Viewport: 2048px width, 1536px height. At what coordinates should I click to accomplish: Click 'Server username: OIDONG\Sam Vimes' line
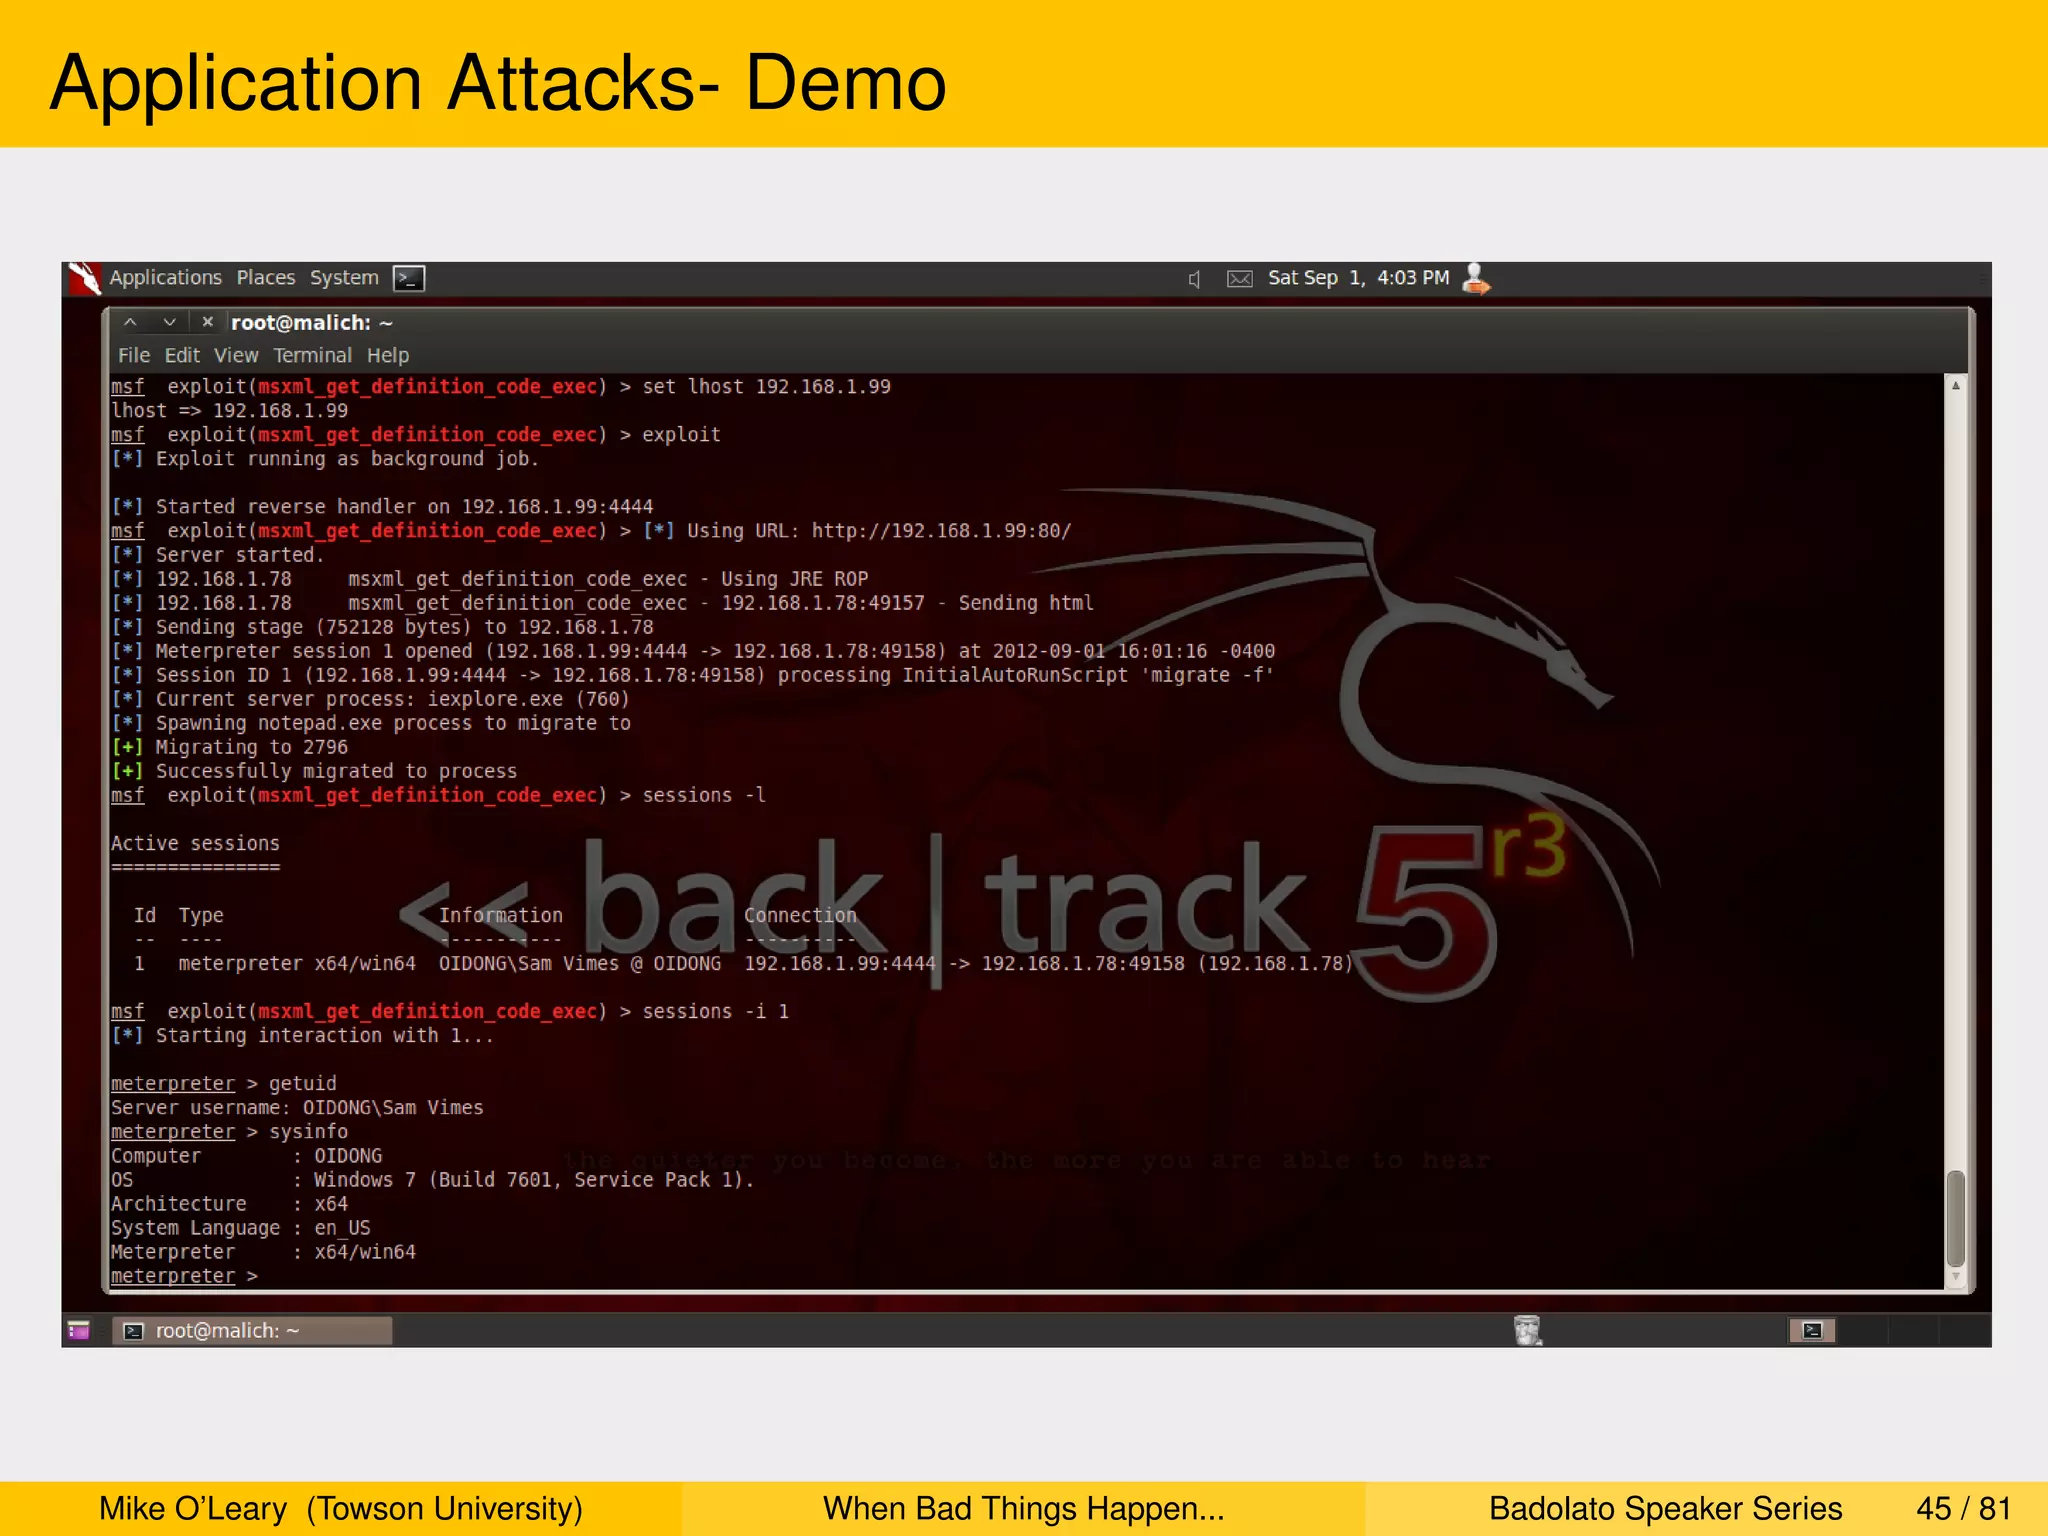click(x=297, y=1107)
